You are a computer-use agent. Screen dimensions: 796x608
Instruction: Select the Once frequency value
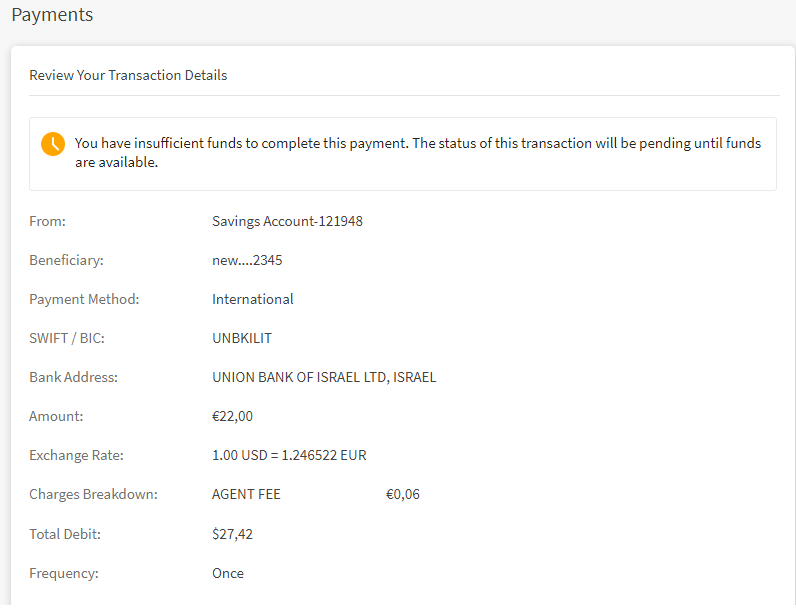tap(228, 573)
